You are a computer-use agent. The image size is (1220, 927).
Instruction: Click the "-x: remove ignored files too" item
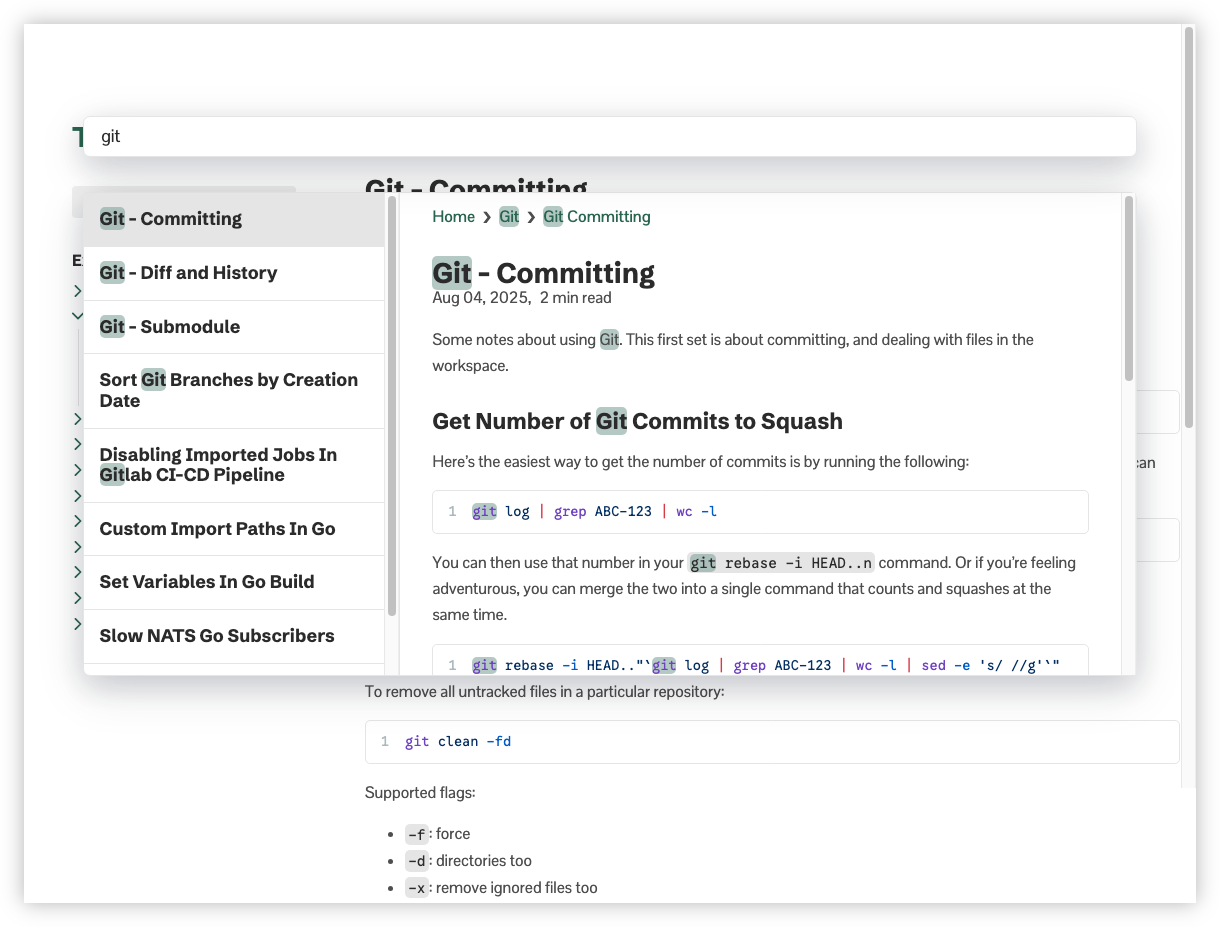coord(501,888)
